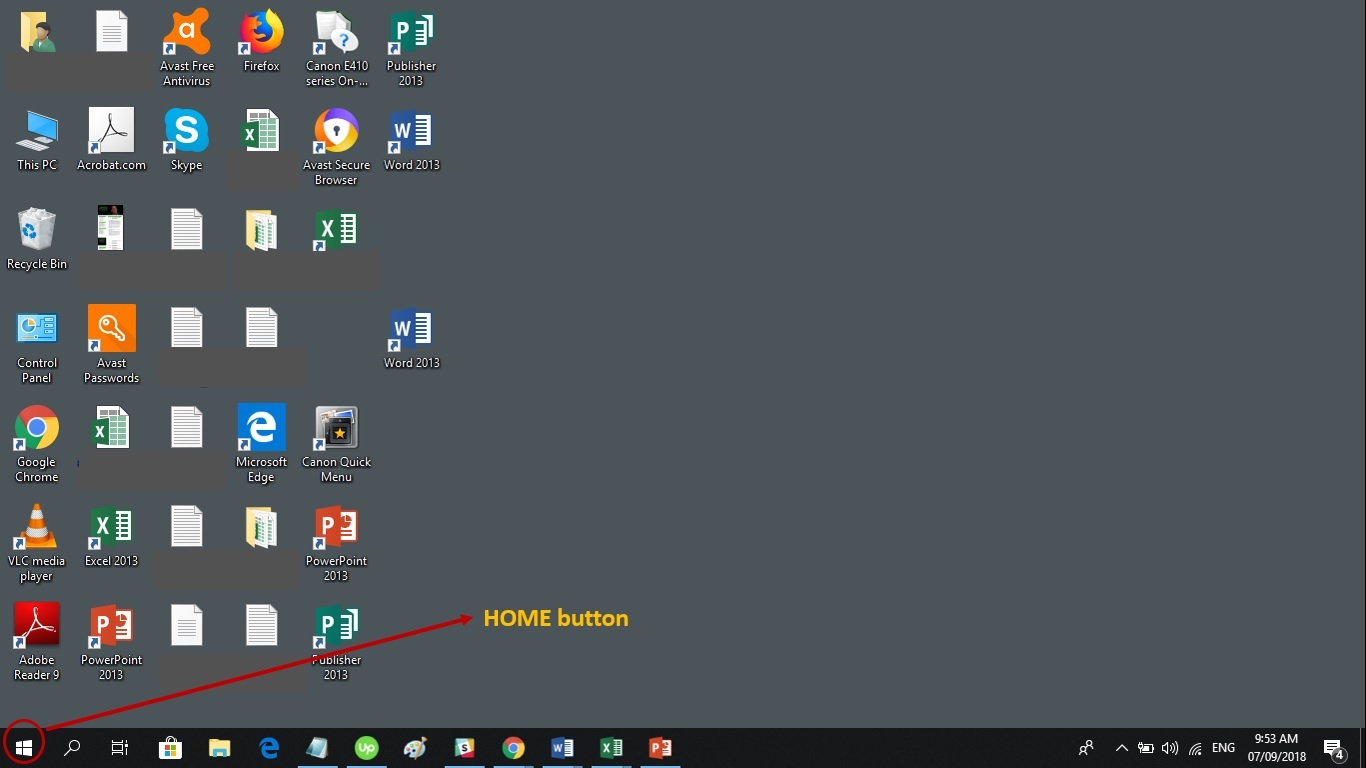This screenshot has width=1366, height=768.
Task: Switch to PowerPoint on the taskbar
Action: (660, 747)
